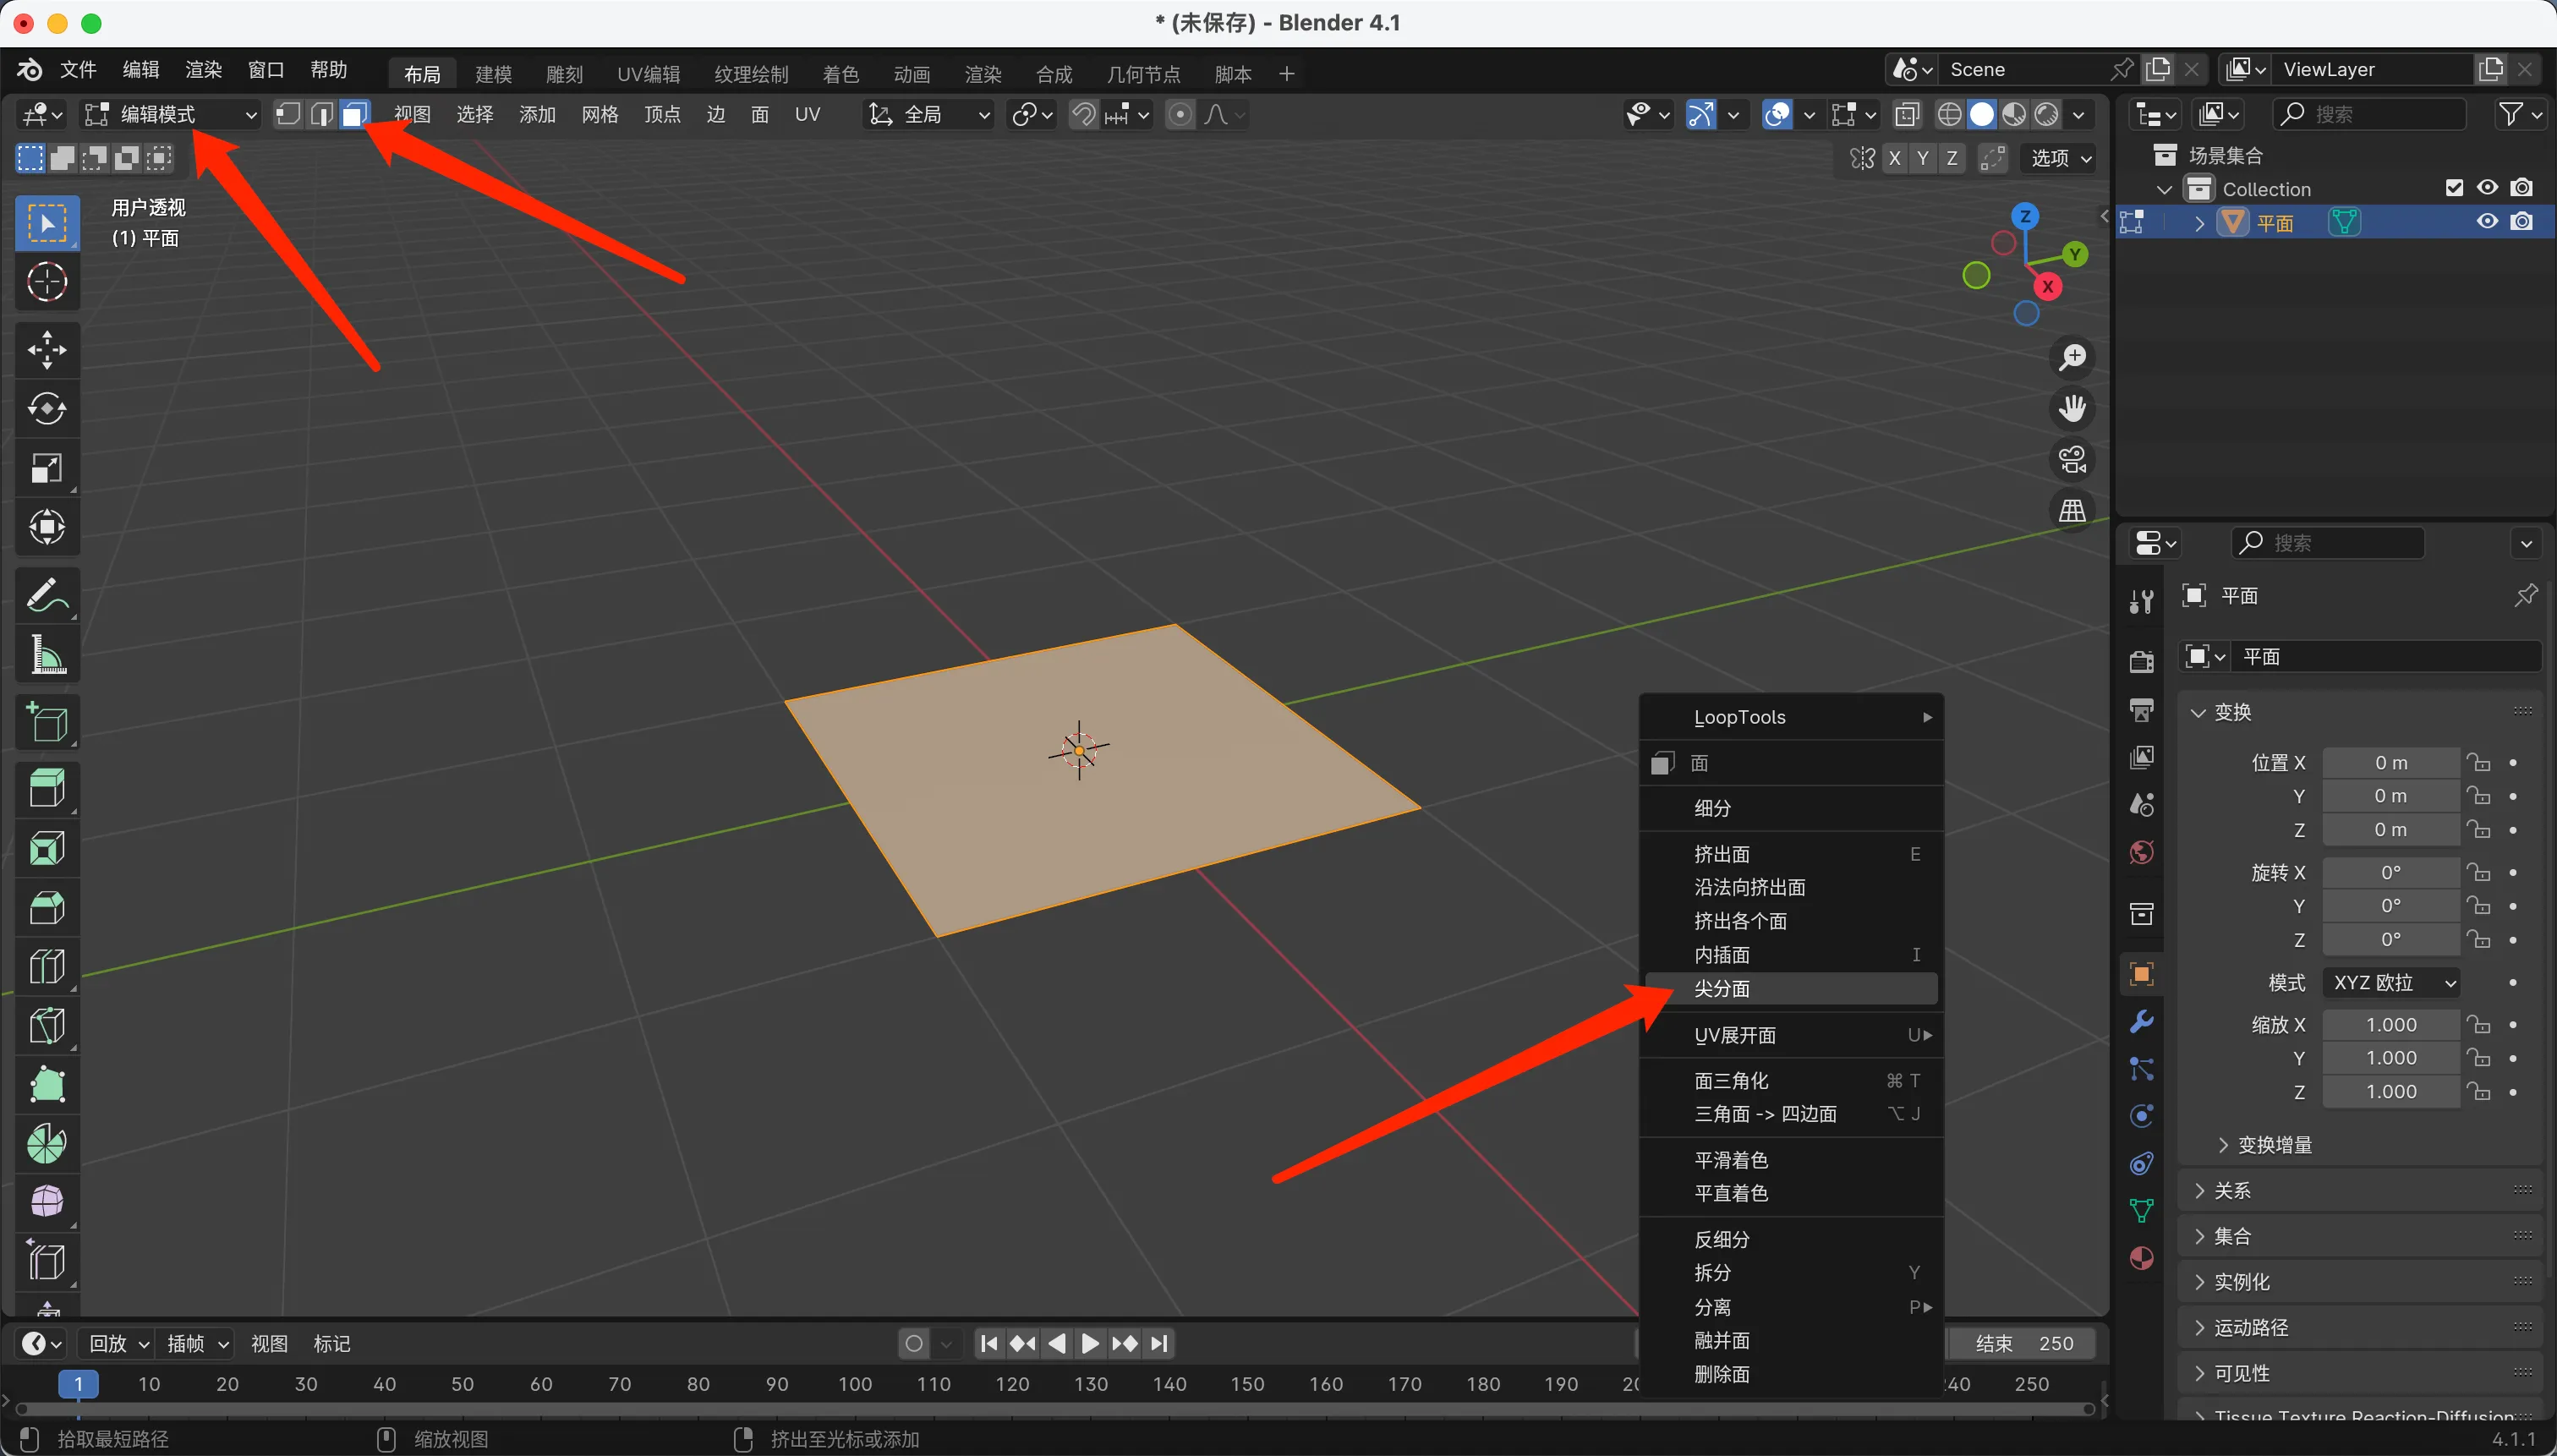Image resolution: width=2557 pixels, height=1456 pixels.
Task: Select the Rotate tool
Action: point(47,408)
